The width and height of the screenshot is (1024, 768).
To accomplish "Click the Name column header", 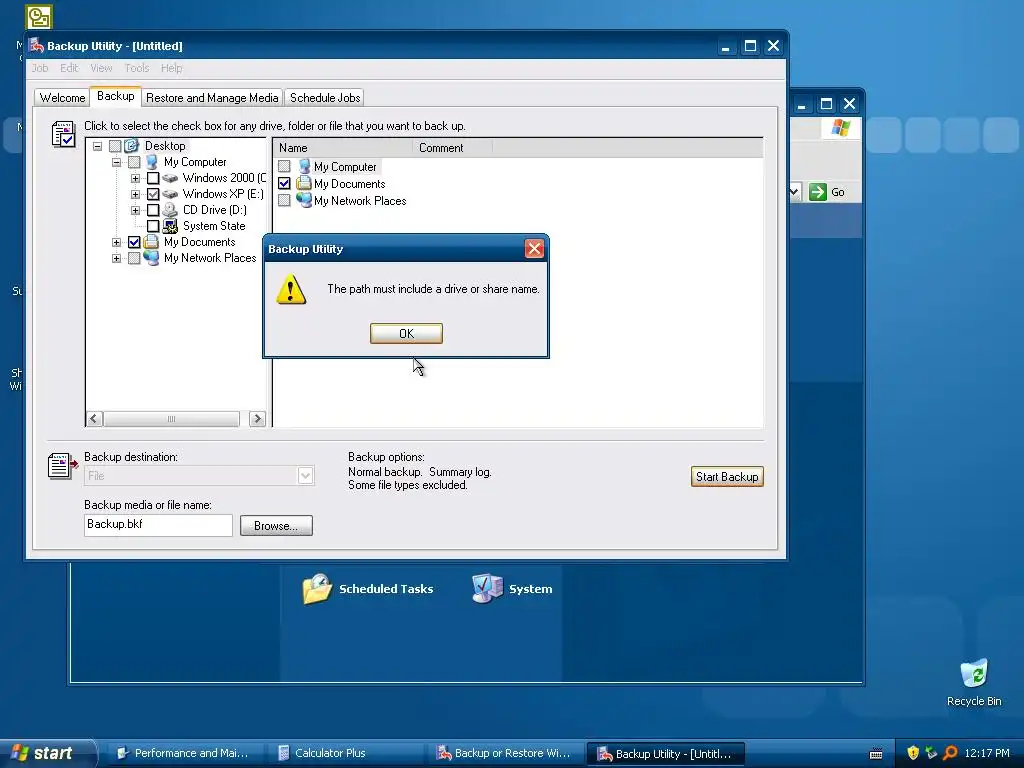I will tap(343, 148).
